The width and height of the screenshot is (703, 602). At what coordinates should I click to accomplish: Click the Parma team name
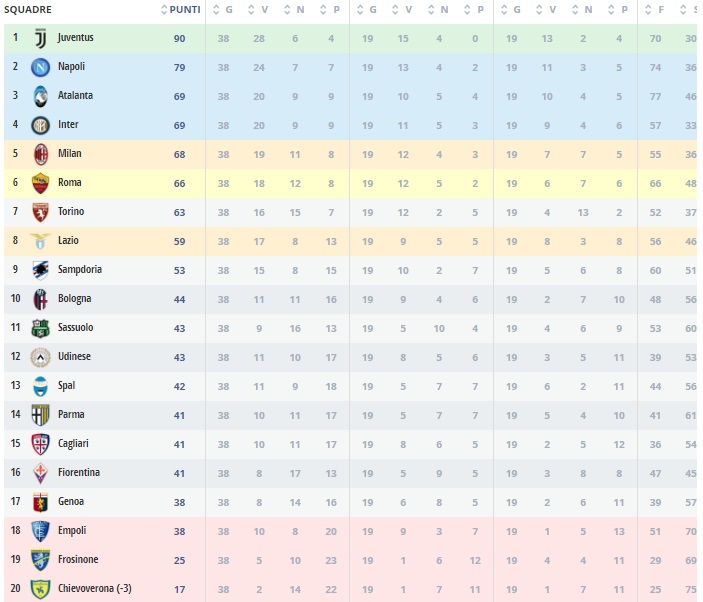(x=71, y=415)
